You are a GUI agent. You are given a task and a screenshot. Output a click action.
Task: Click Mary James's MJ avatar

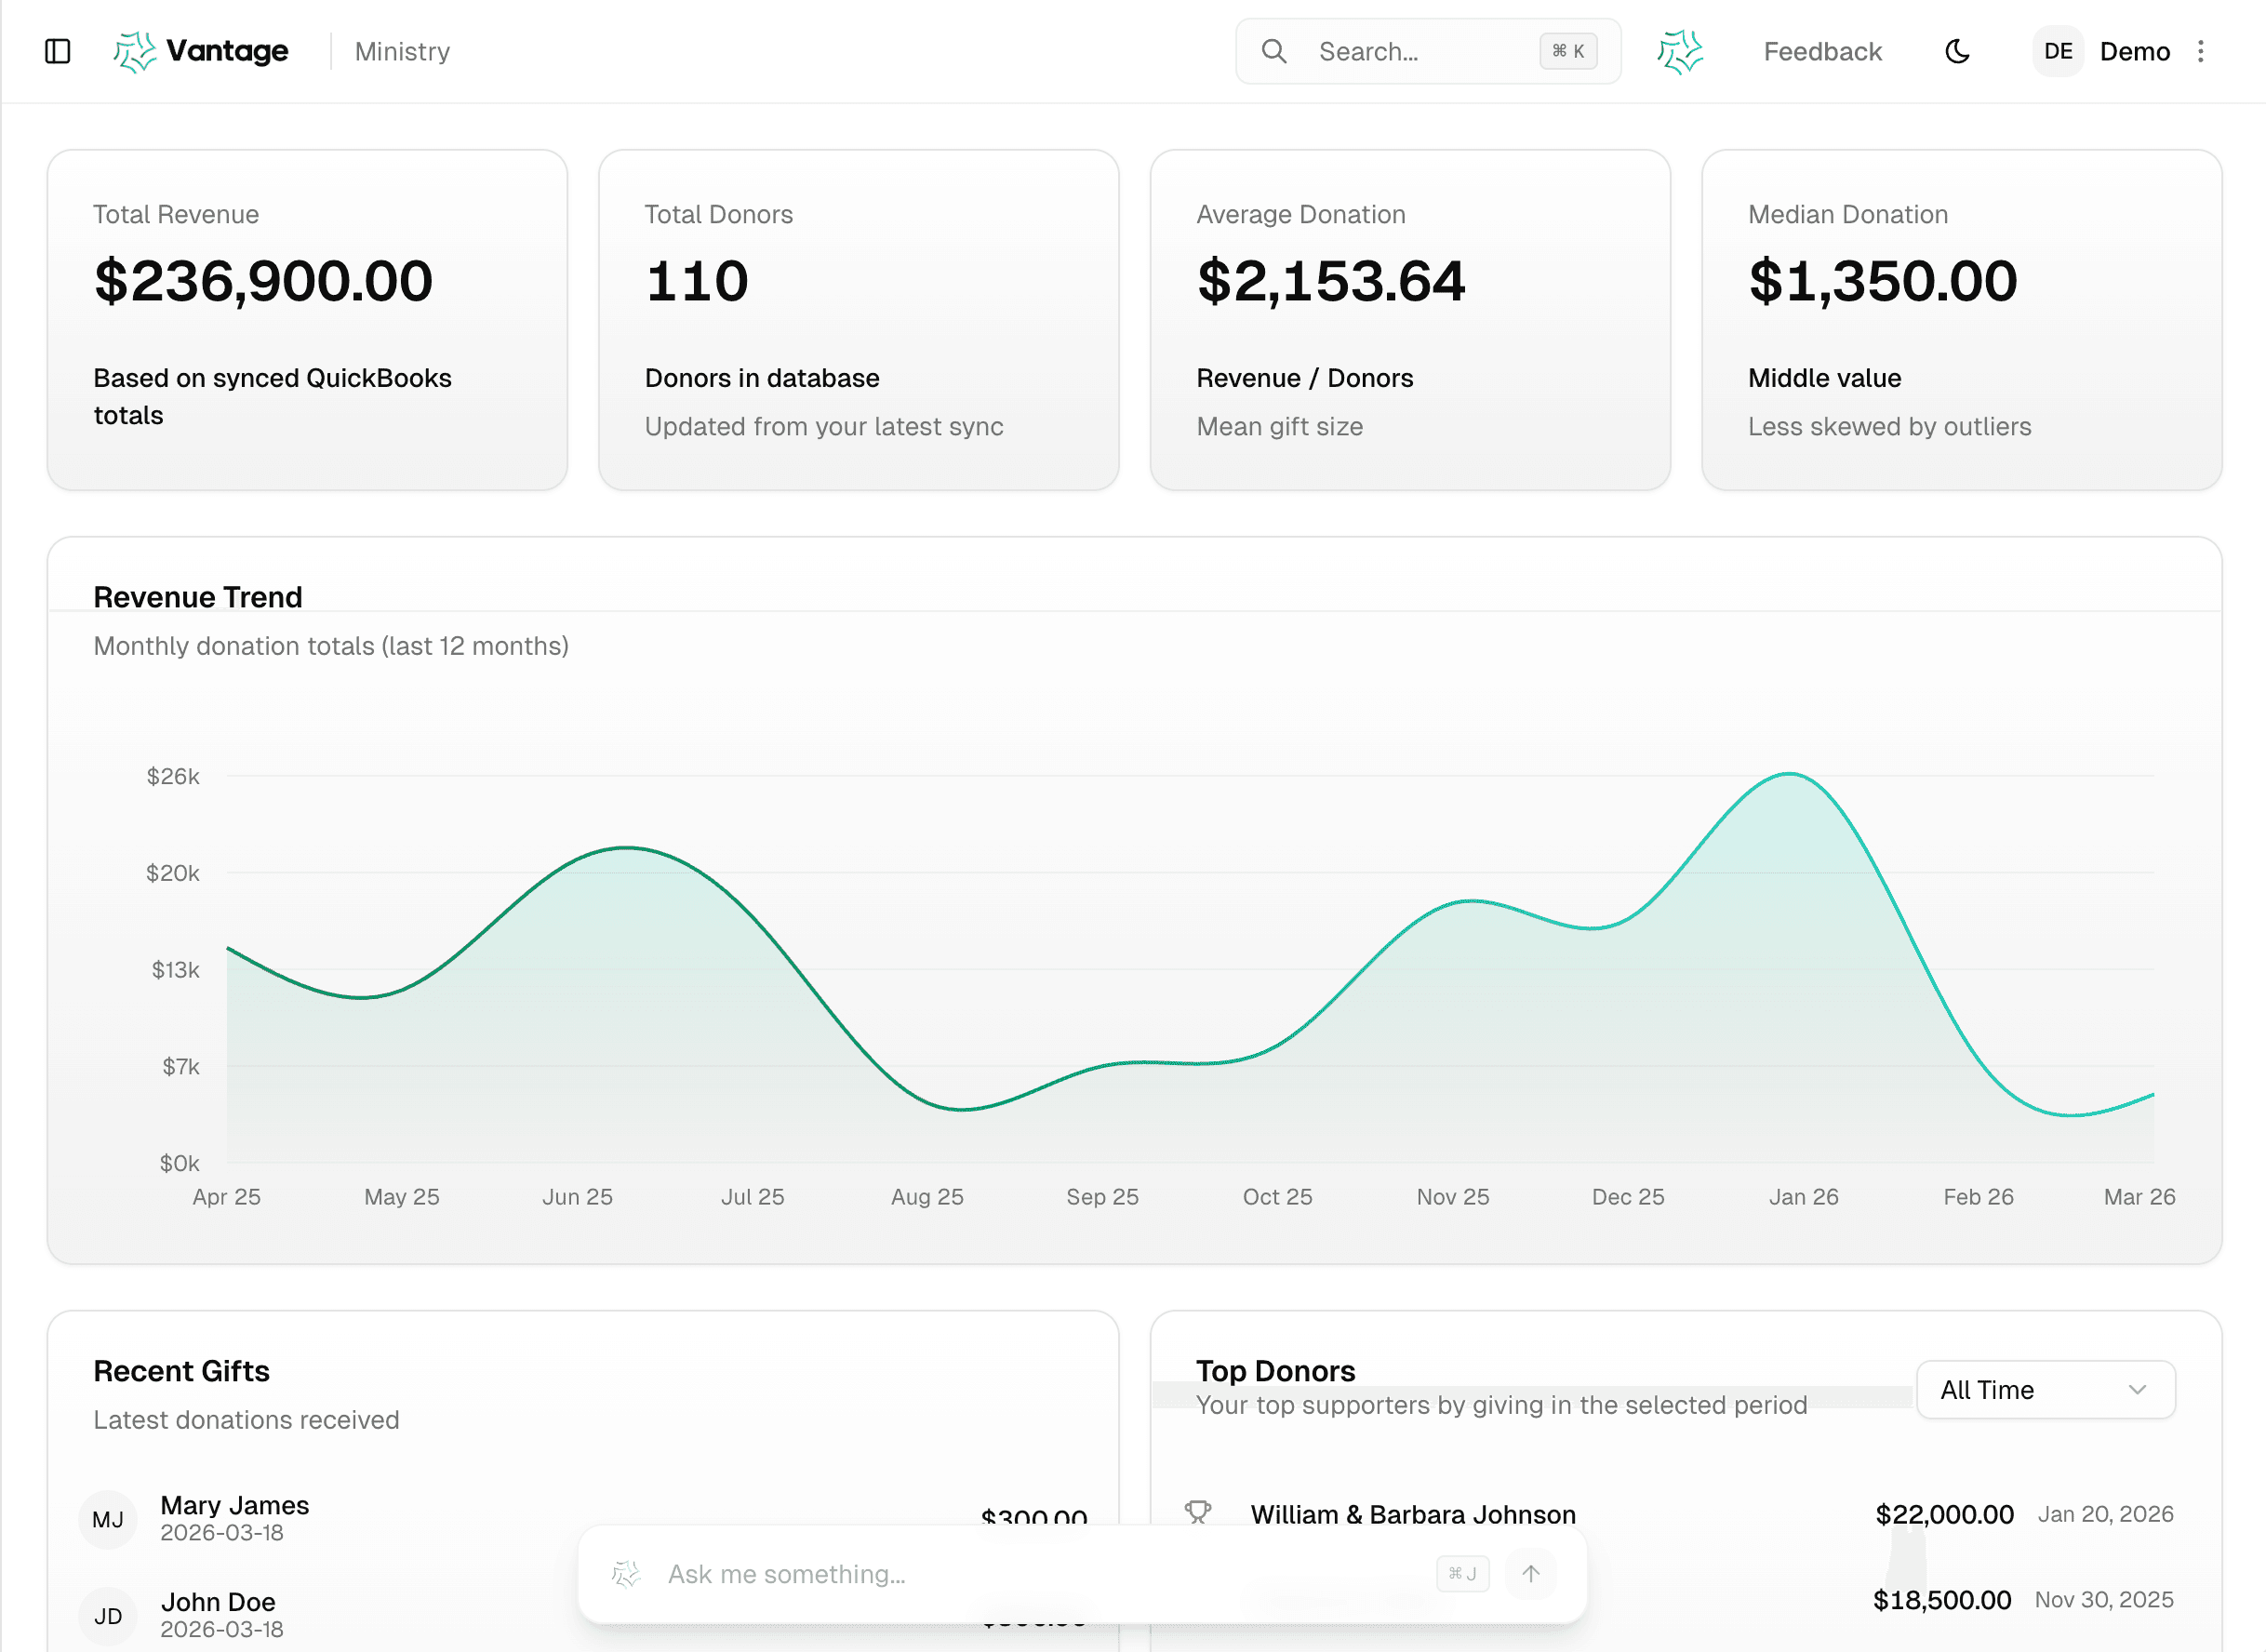(108, 1519)
